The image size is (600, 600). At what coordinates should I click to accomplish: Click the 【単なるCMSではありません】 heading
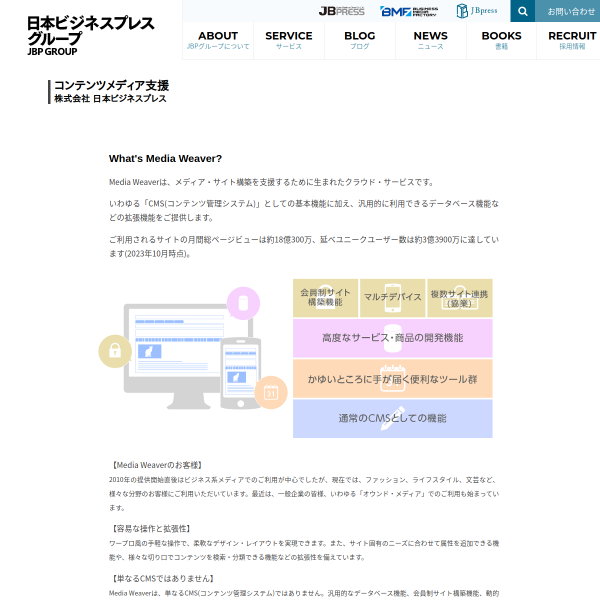[162, 578]
